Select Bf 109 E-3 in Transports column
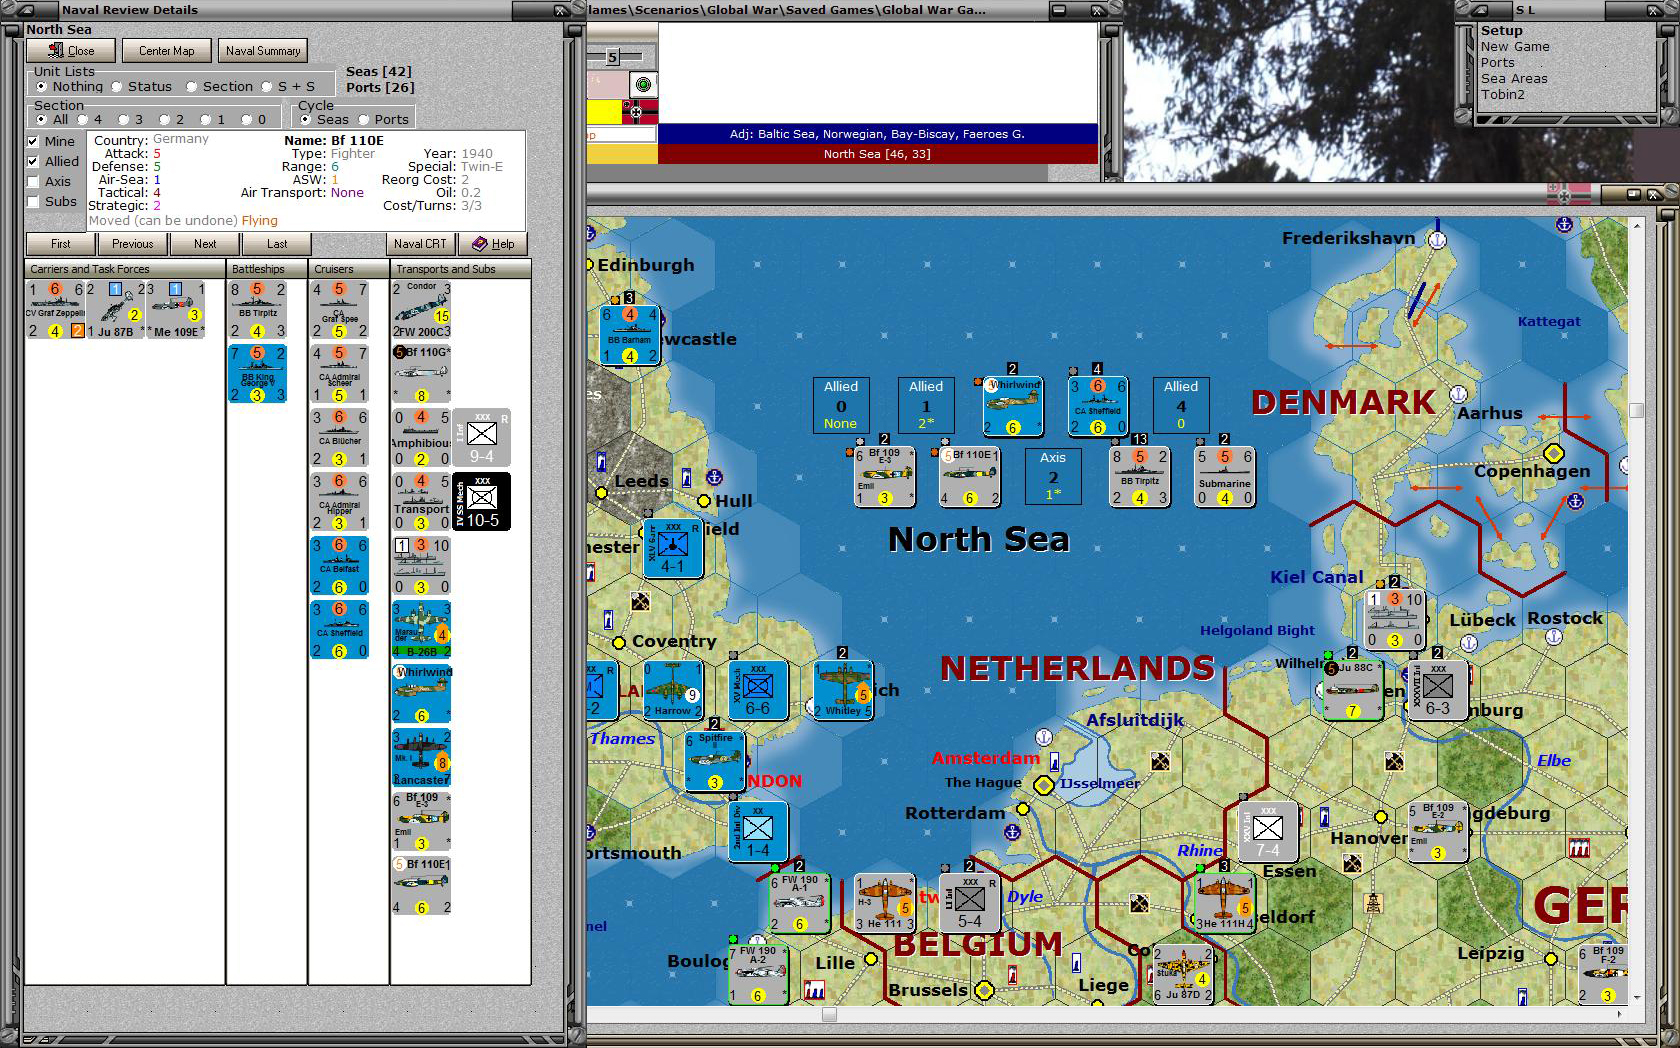This screenshot has width=1680, height=1048. point(422,822)
